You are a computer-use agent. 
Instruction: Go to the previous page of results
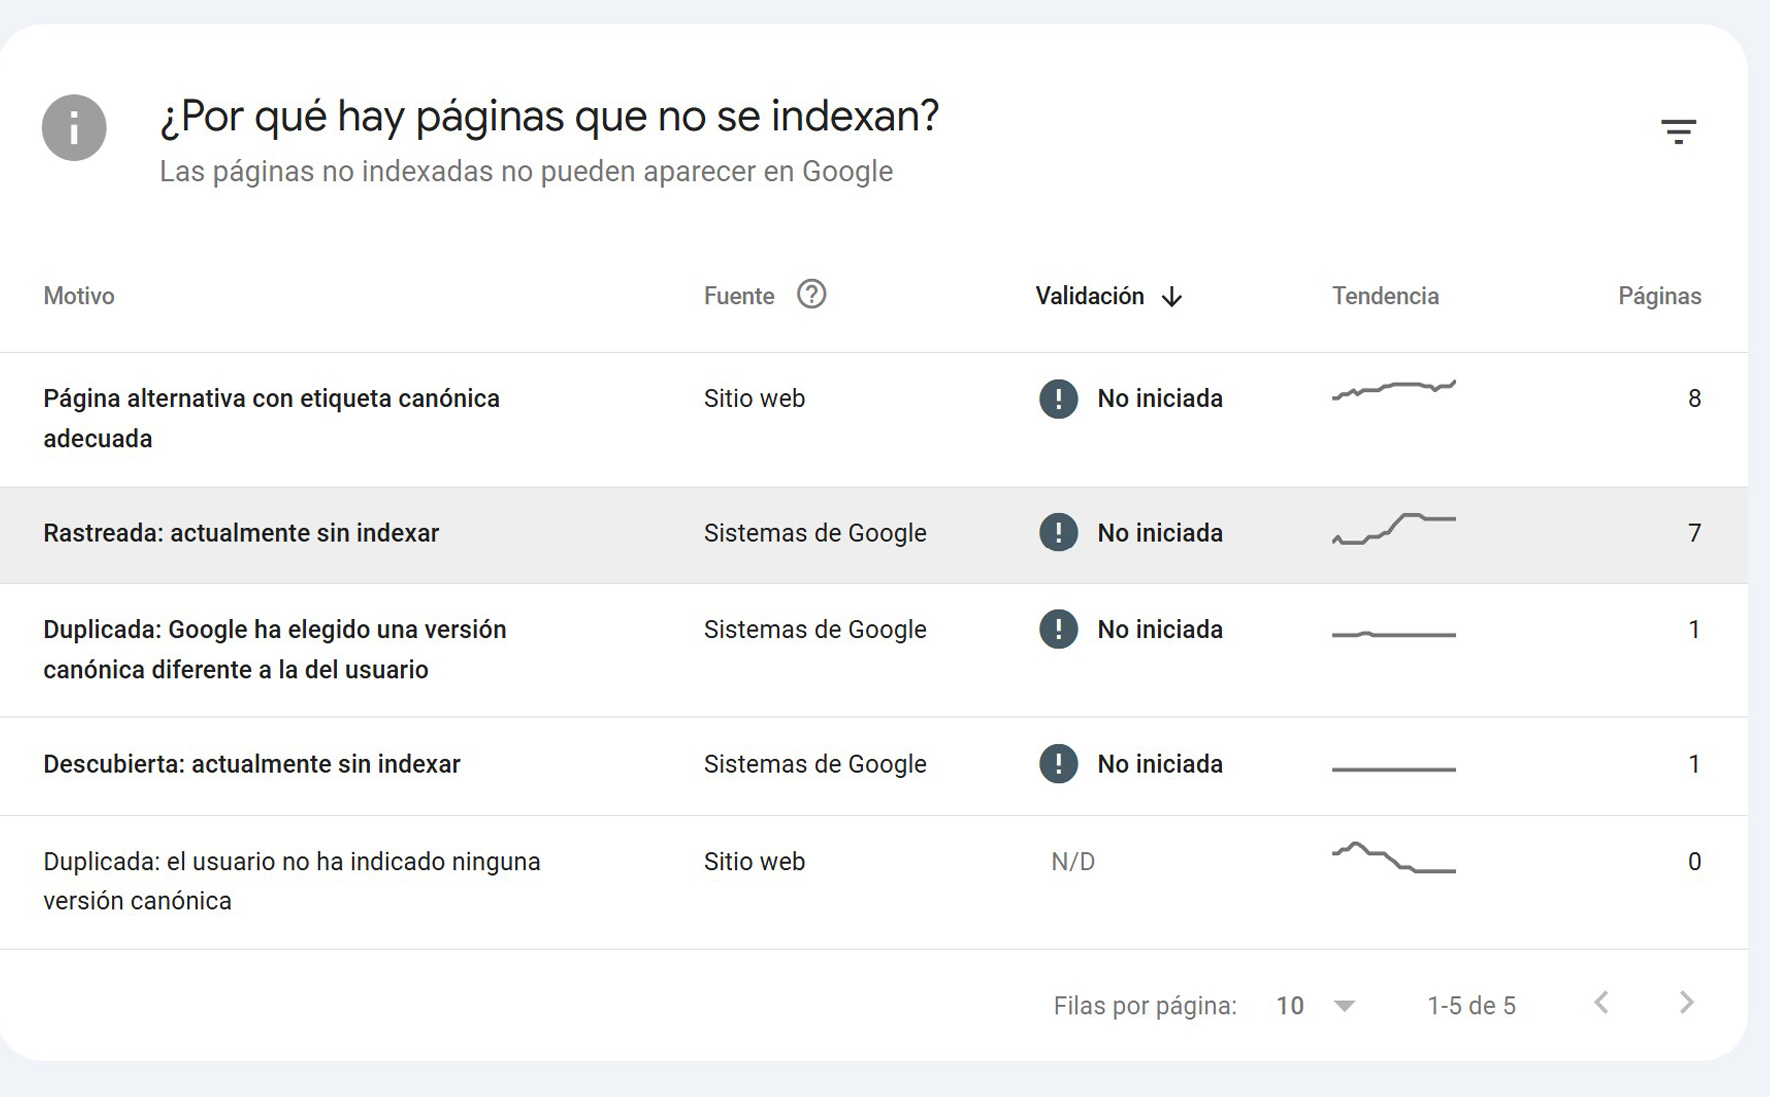pyautogui.click(x=1602, y=1003)
